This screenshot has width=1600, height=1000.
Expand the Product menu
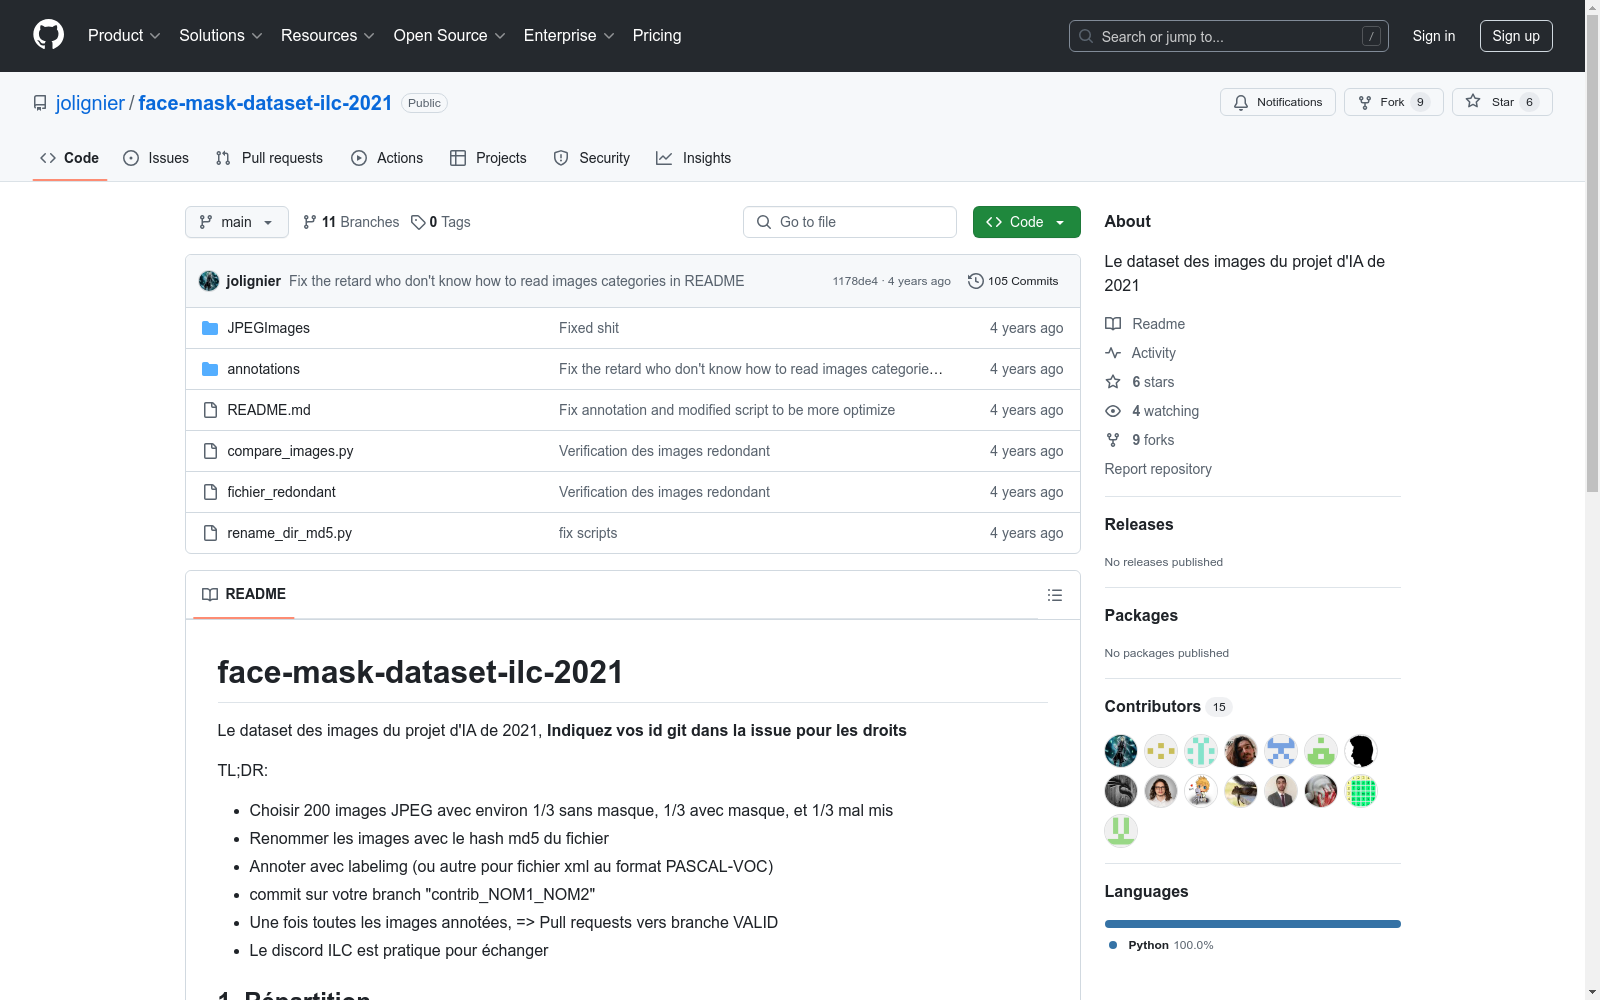(124, 35)
